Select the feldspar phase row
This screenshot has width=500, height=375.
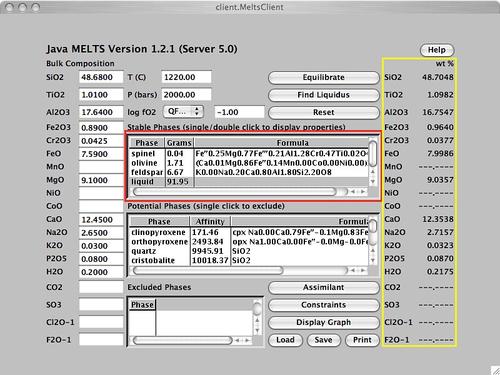pos(249,172)
